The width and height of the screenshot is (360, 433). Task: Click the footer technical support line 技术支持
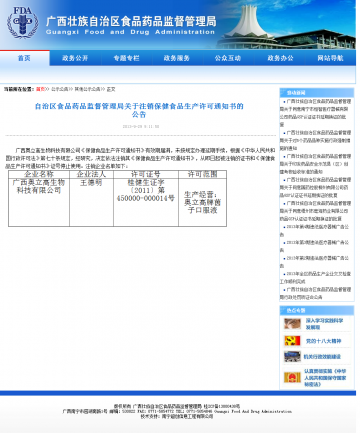click(176, 416)
